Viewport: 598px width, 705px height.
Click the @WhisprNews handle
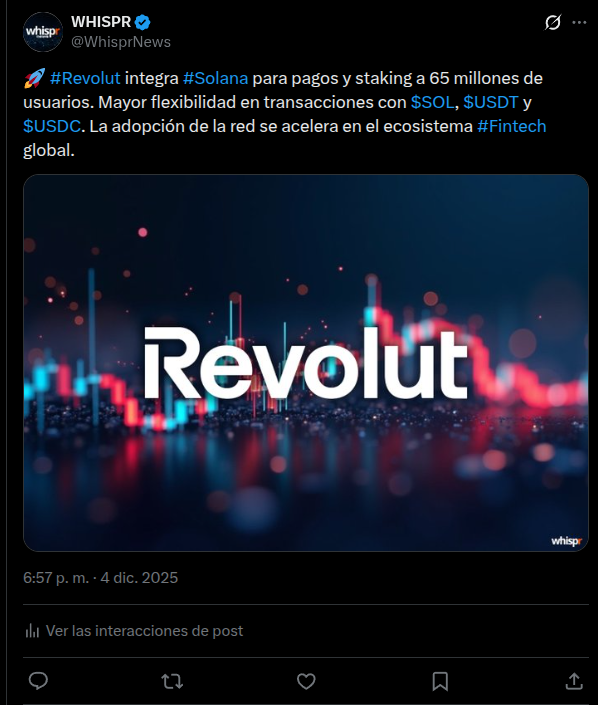tap(121, 42)
